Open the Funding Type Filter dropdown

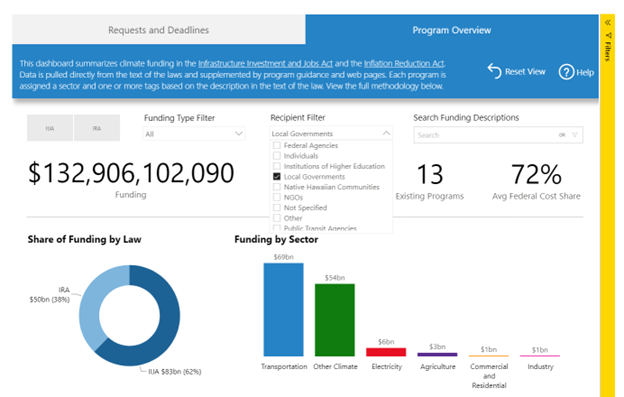coord(194,134)
